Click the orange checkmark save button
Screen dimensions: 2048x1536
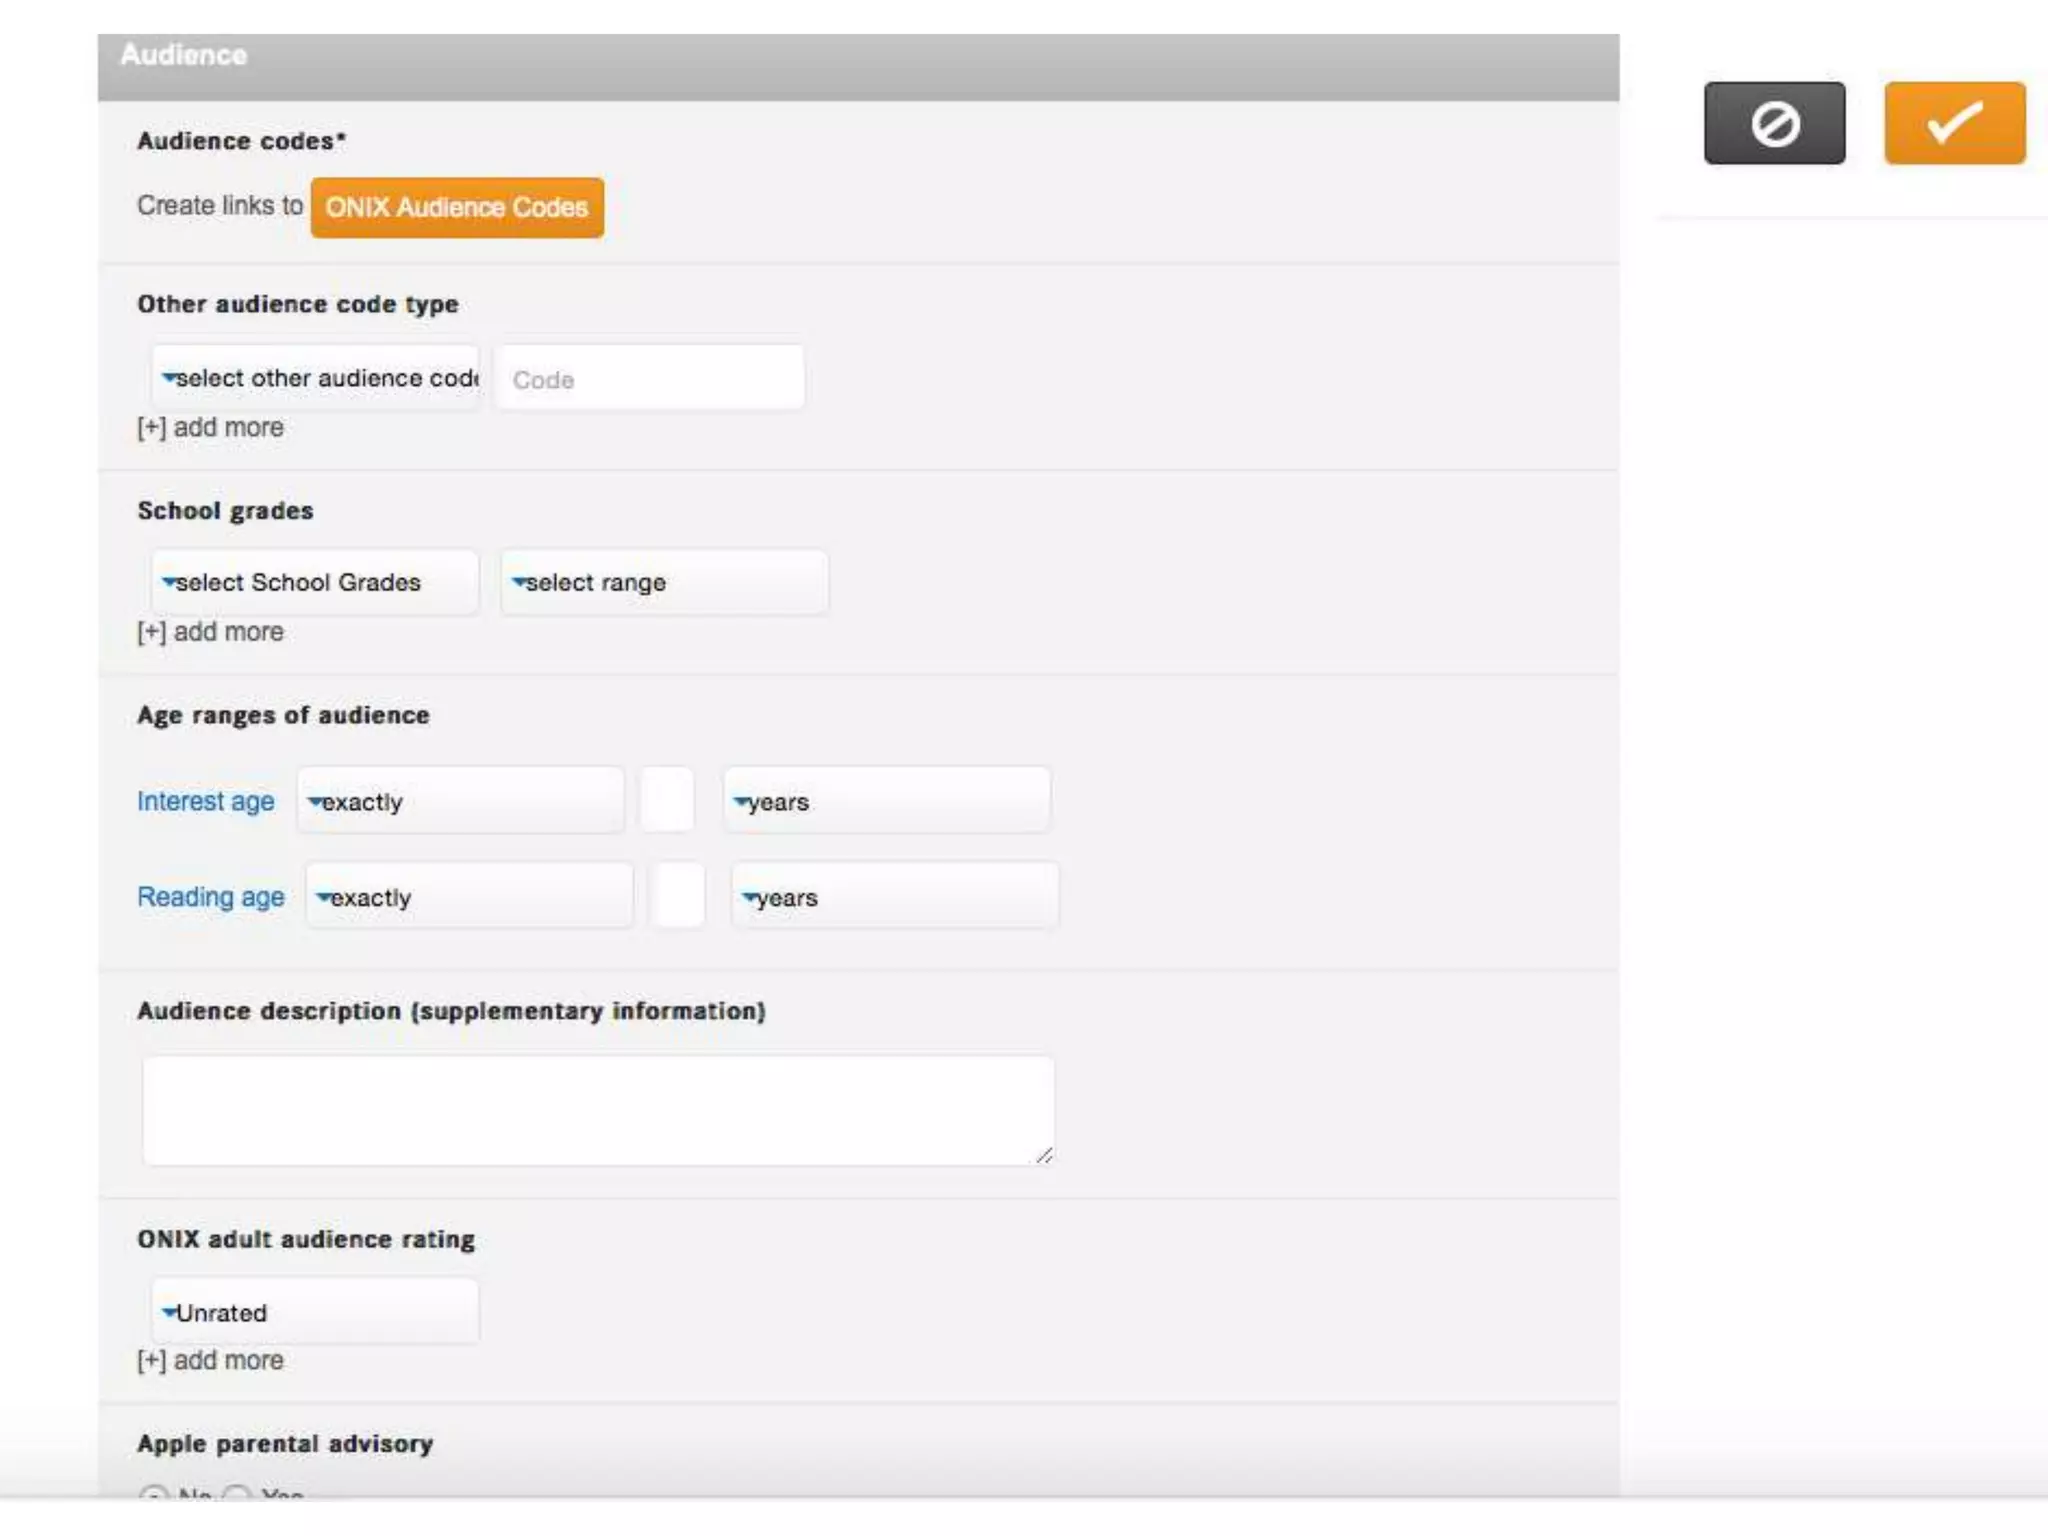tap(1954, 123)
